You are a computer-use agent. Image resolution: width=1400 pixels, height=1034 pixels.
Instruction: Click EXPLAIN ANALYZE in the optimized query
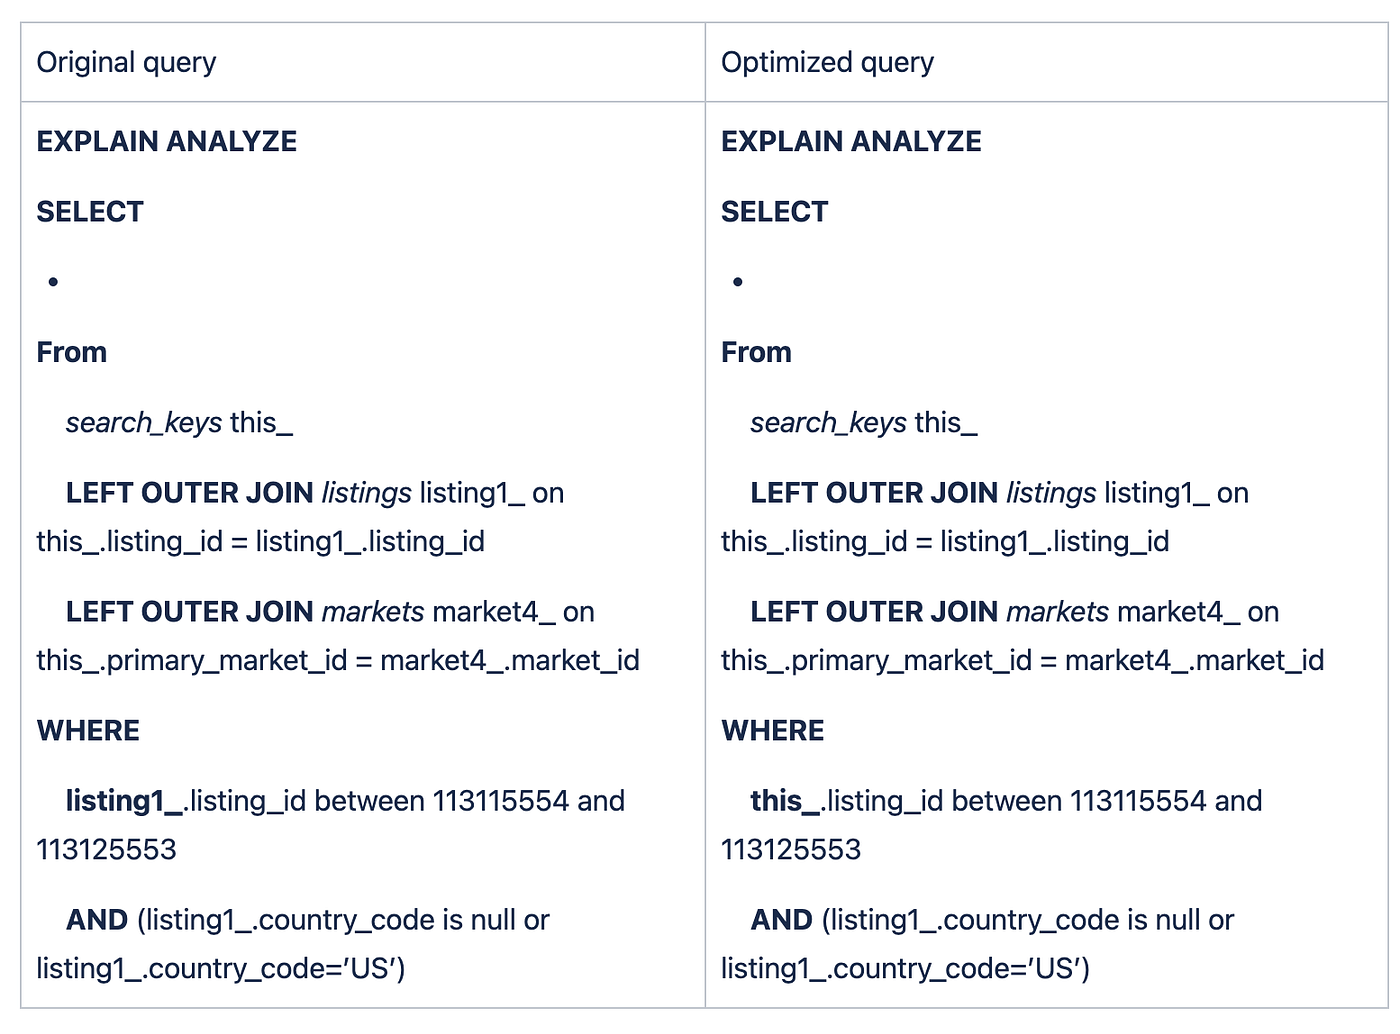coord(851,141)
